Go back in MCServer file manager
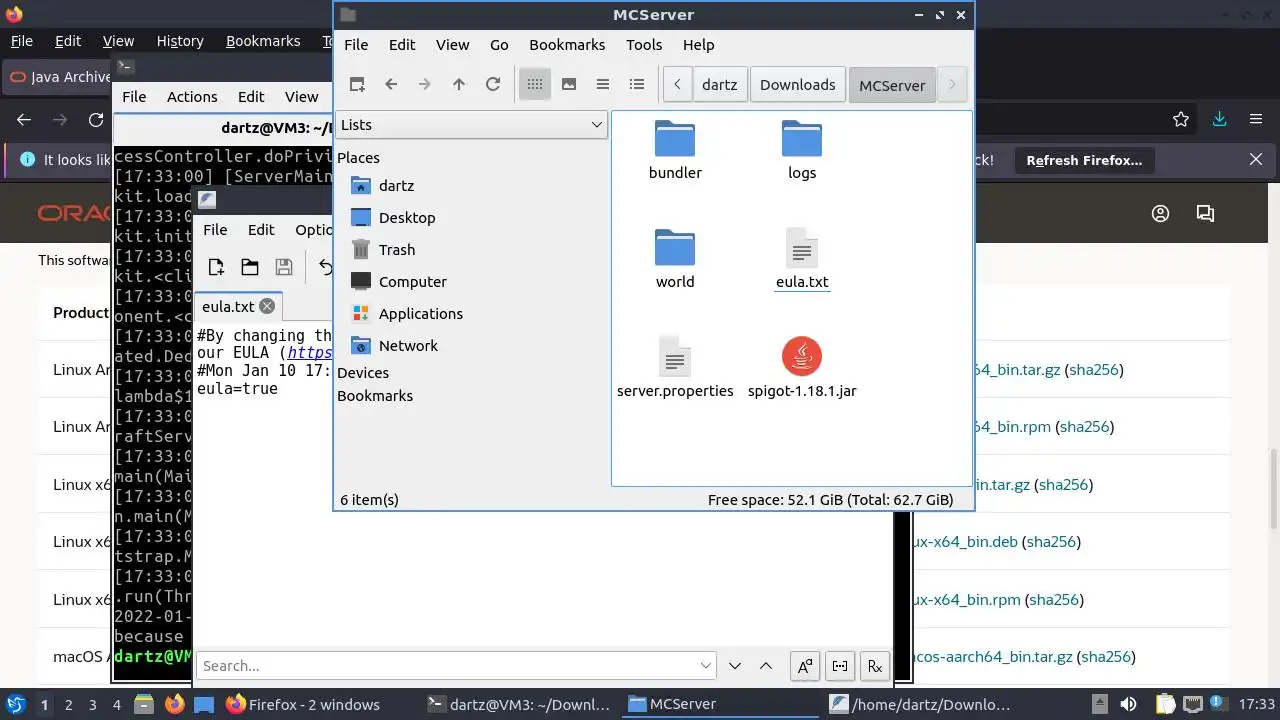This screenshot has height=720, width=1280. pyautogui.click(x=391, y=84)
